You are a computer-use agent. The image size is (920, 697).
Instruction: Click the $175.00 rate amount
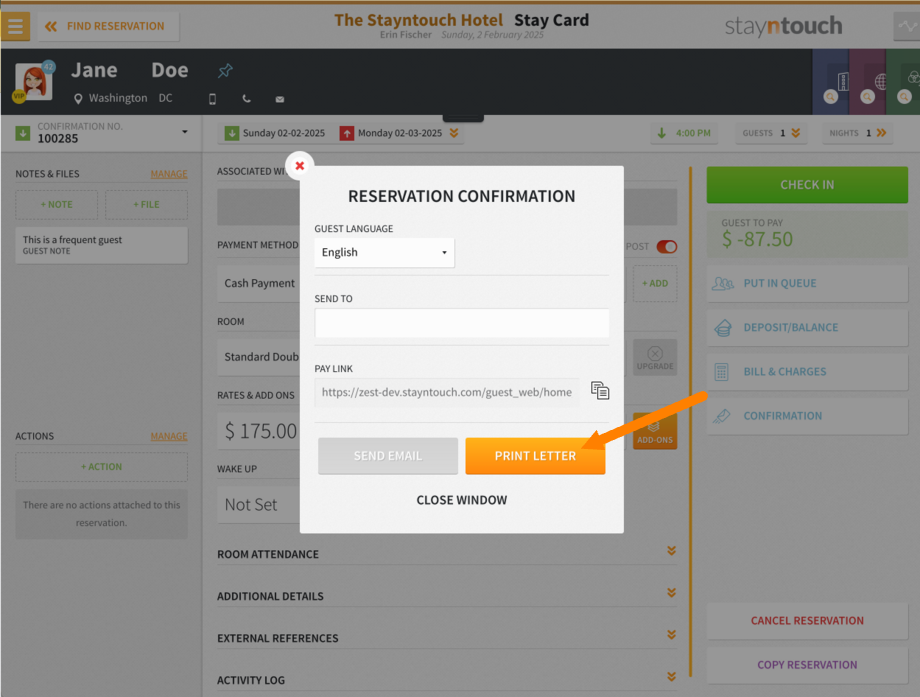(261, 431)
